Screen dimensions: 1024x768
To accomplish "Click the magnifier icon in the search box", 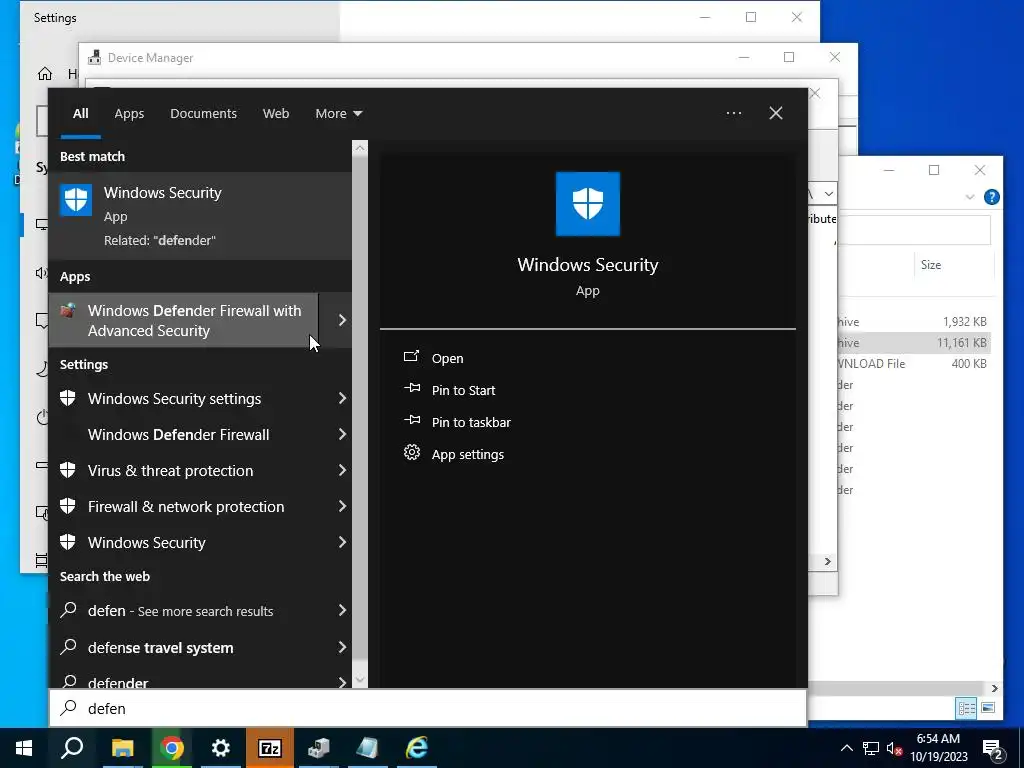I will pos(69,708).
